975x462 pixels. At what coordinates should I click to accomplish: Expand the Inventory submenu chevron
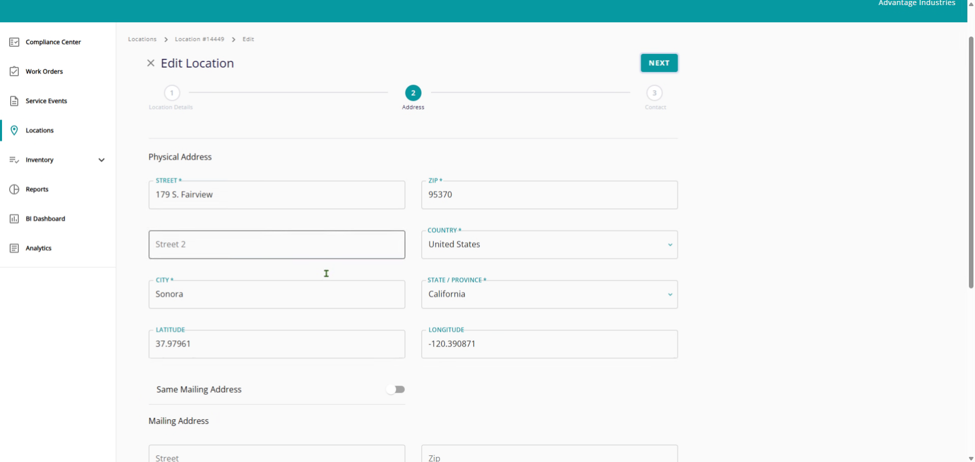tap(102, 160)
